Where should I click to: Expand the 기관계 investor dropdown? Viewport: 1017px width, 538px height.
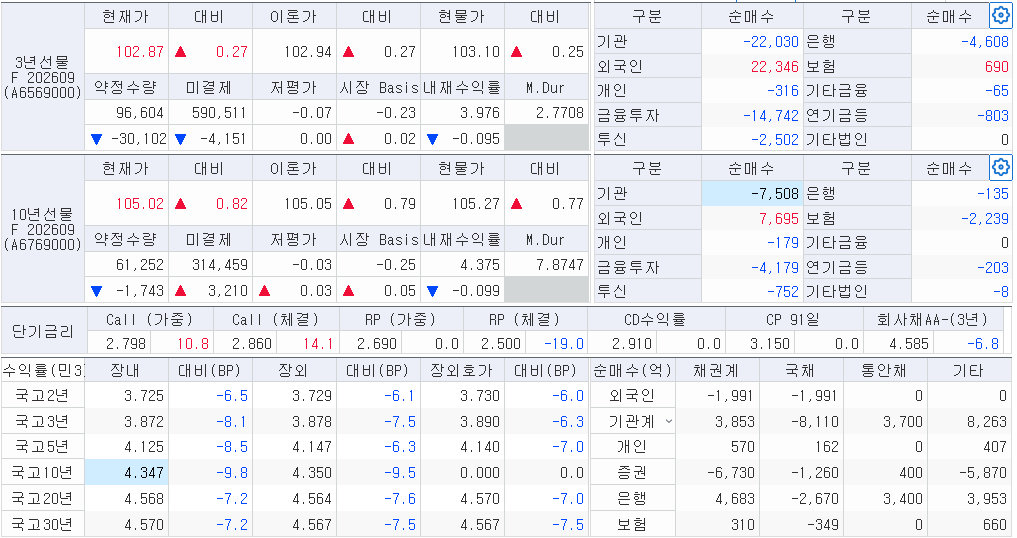(x=669, y=422)
